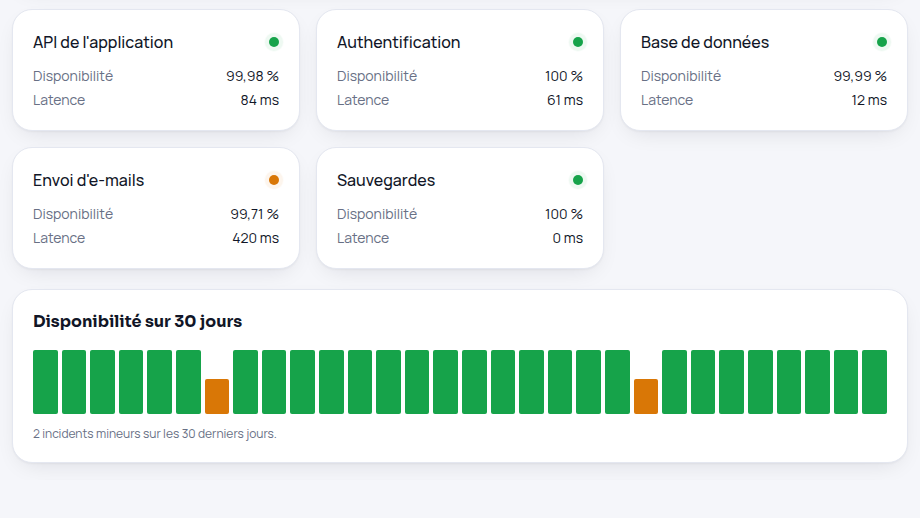Click the 99,99 % availability value

coord(860,76)
